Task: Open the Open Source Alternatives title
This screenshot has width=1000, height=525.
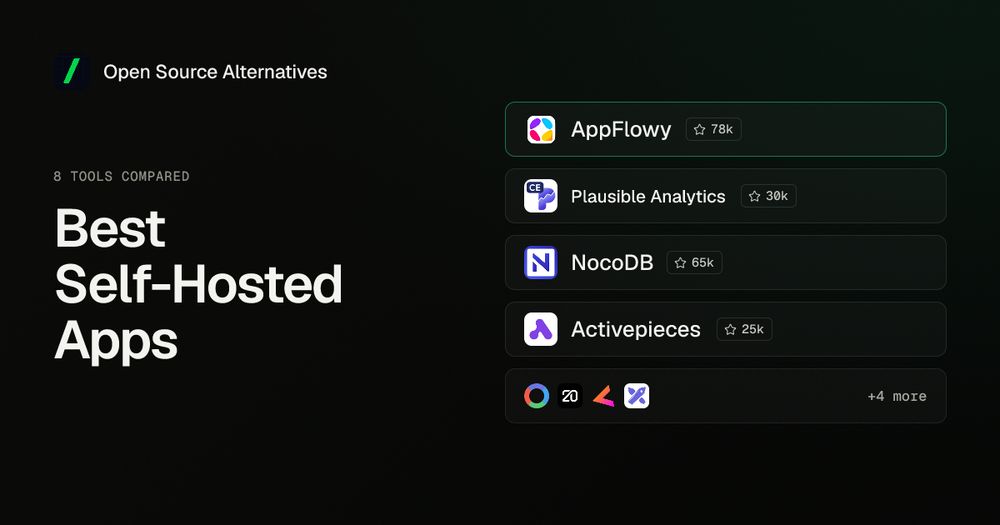Action: [x=215, y=72]
